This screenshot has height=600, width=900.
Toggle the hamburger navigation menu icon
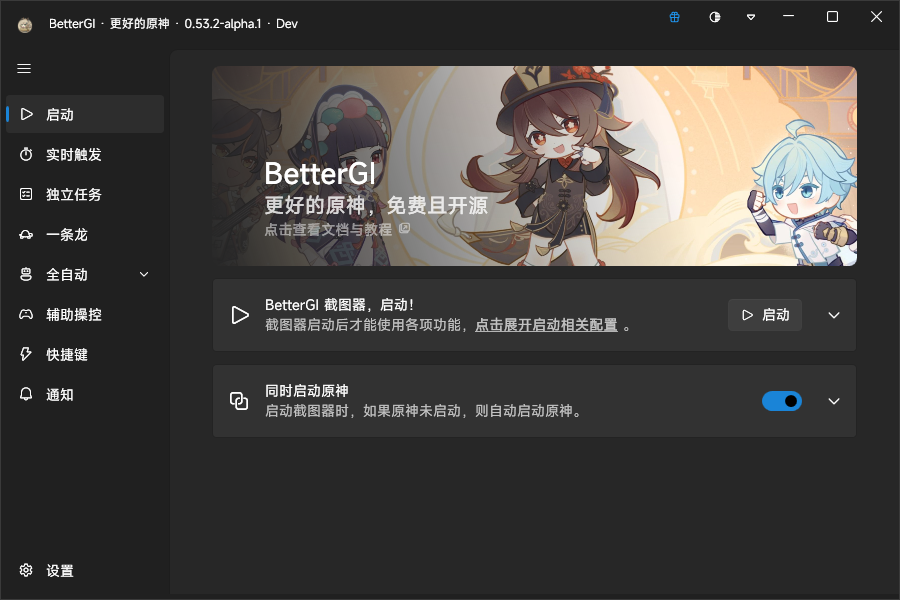(x=24, y=69)
